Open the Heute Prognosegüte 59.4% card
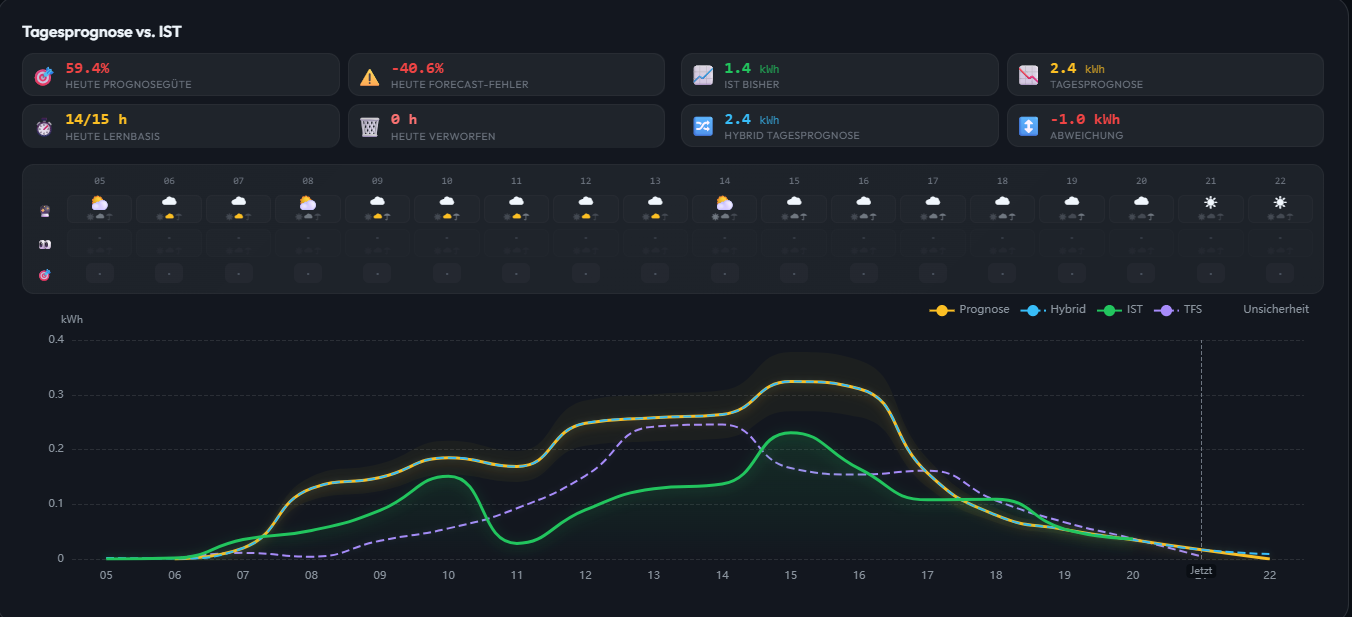The height and width of the screenshot is (617, 1352). 180,74
